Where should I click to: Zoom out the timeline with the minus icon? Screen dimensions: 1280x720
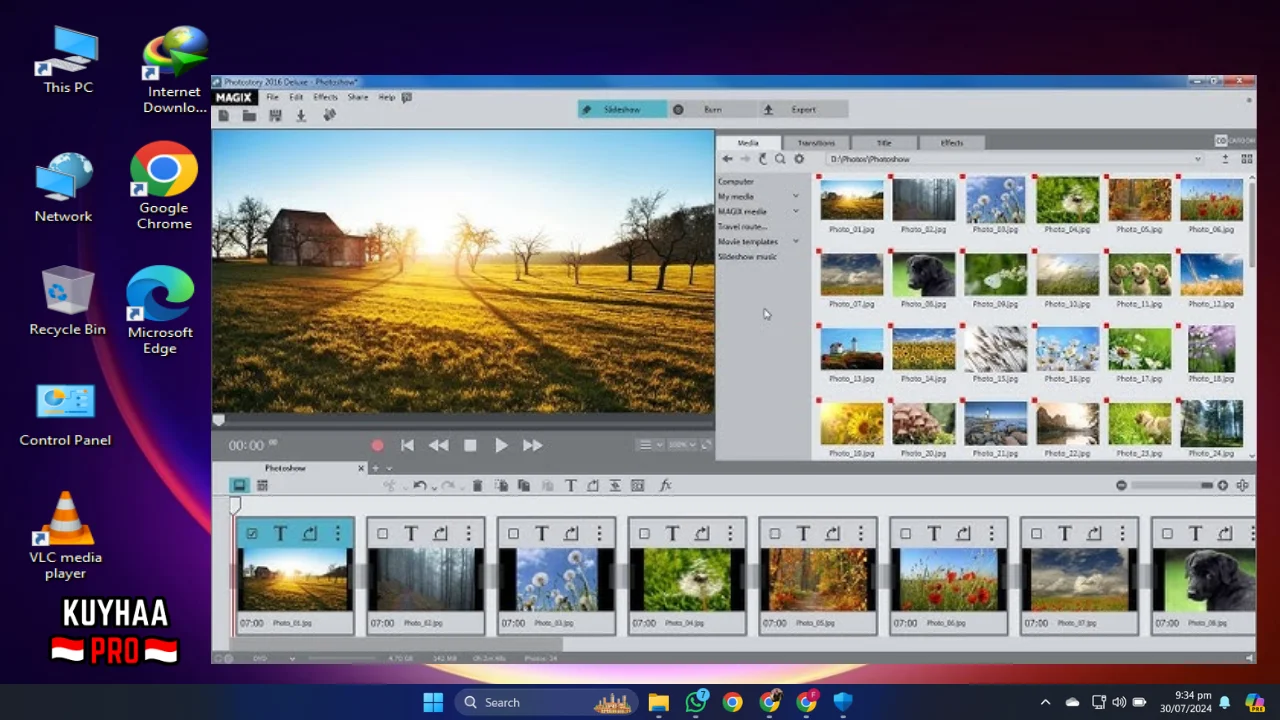pos(1121,485)
